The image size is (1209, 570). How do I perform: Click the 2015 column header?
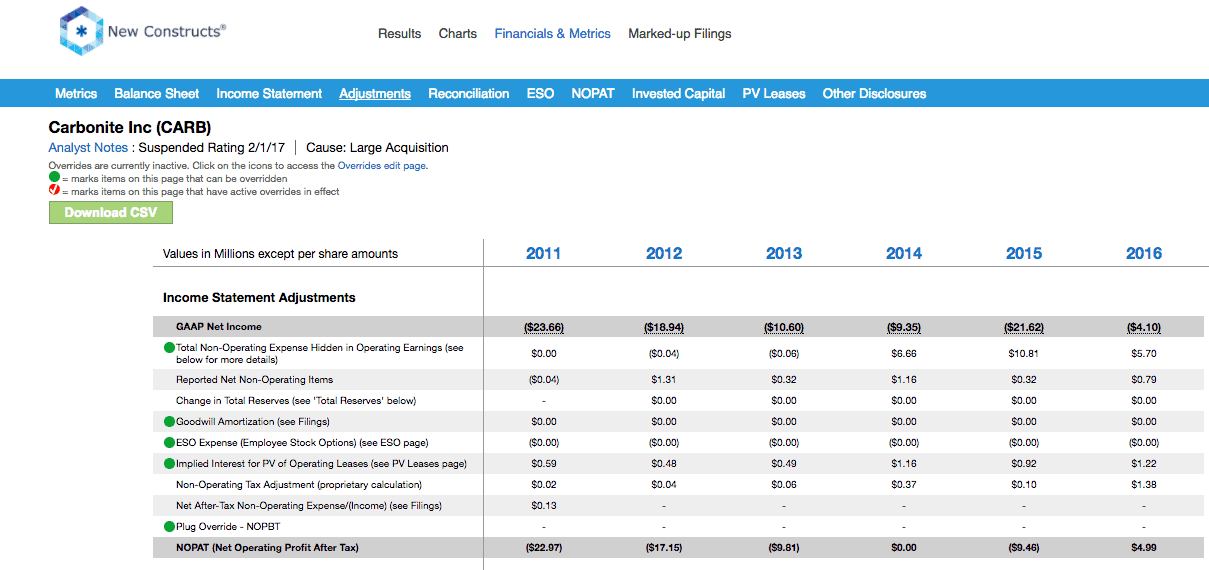[x=1024, y=253]
